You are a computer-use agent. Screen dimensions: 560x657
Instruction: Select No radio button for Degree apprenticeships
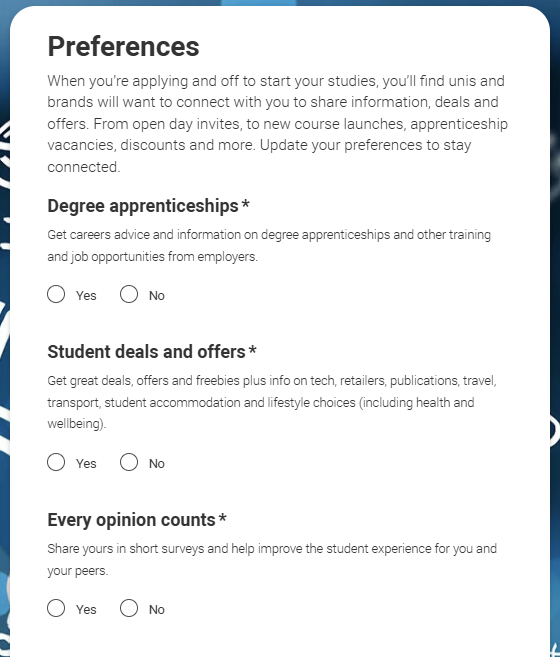[129, 294]
